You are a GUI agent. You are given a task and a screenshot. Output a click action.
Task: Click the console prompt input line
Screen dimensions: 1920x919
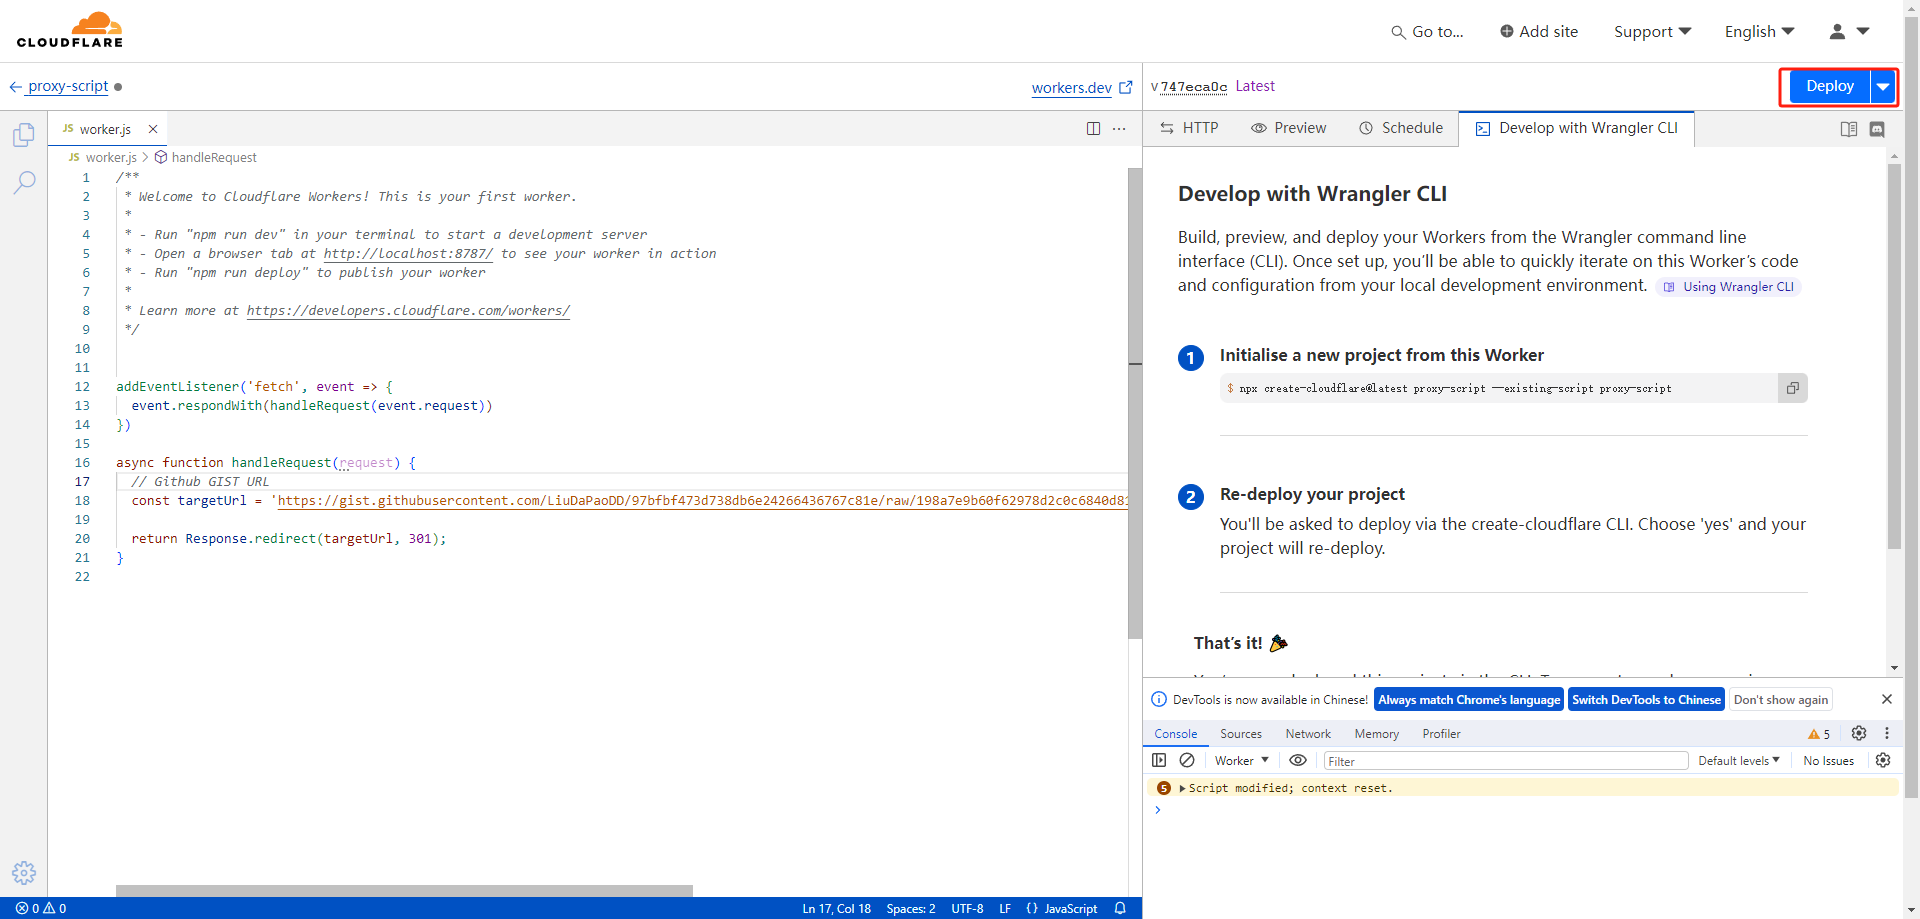[1526, 810]
